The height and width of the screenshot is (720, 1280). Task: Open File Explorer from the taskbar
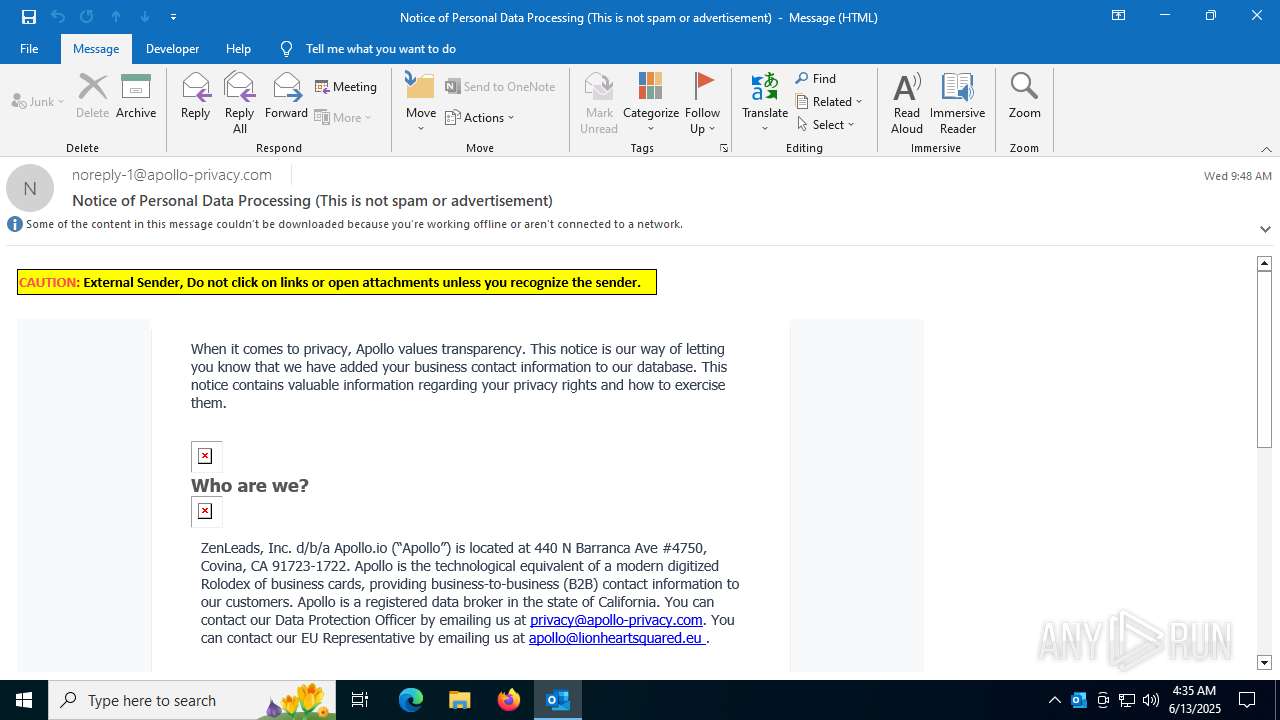click(460, 700)
